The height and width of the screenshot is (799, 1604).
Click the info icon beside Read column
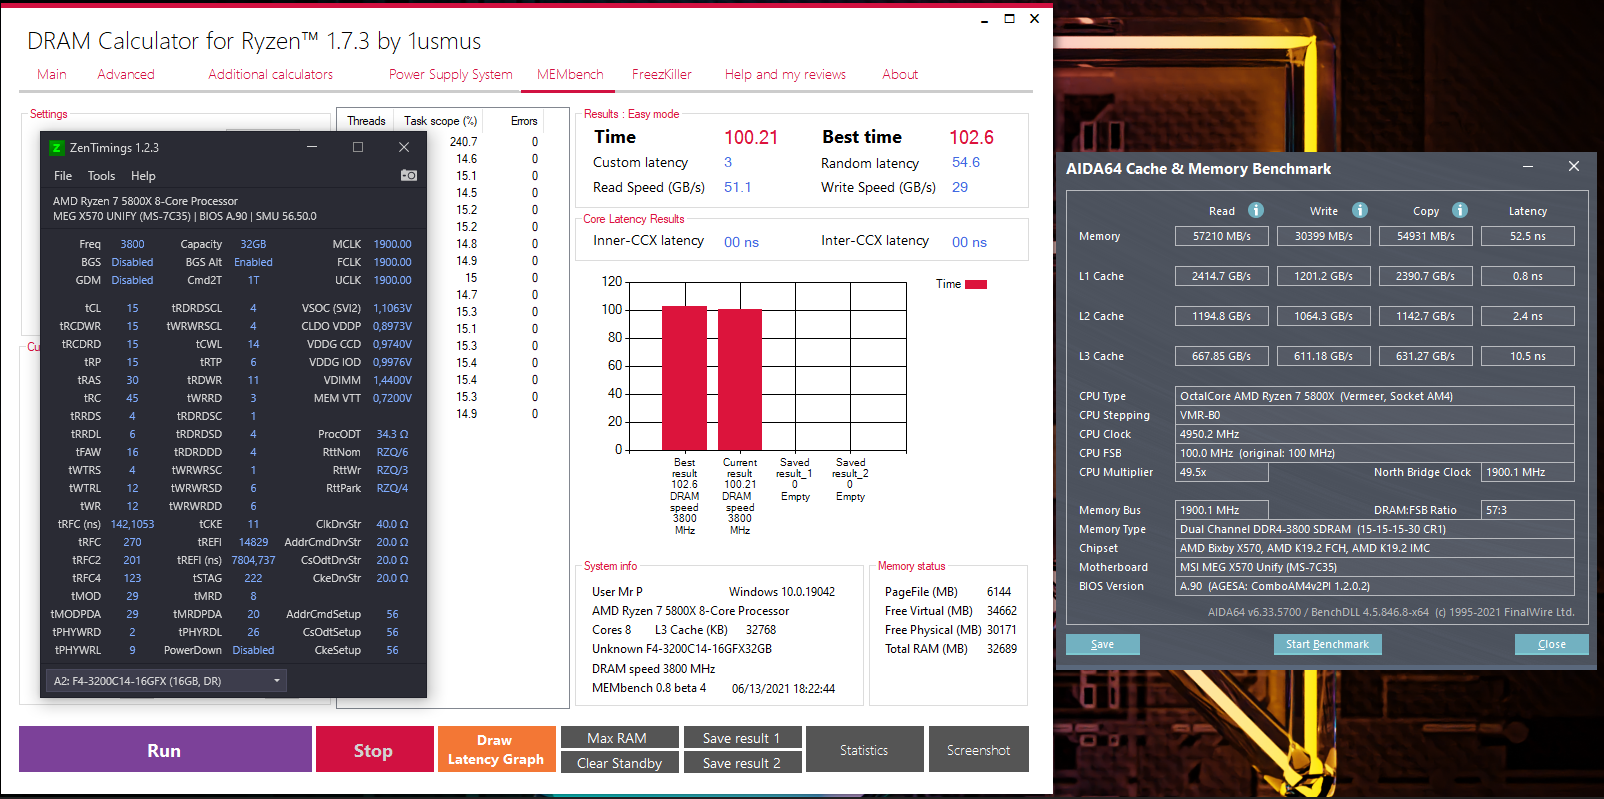[x=1256, y=210]
